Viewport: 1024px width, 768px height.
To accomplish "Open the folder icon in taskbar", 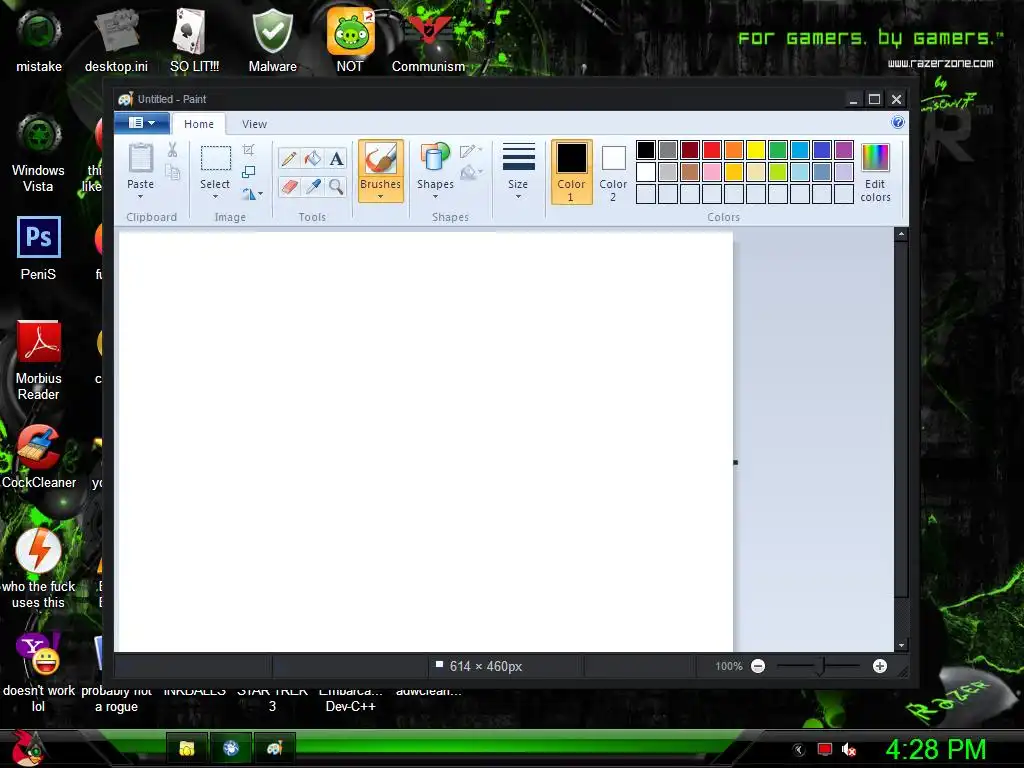I will pos(187,748).
